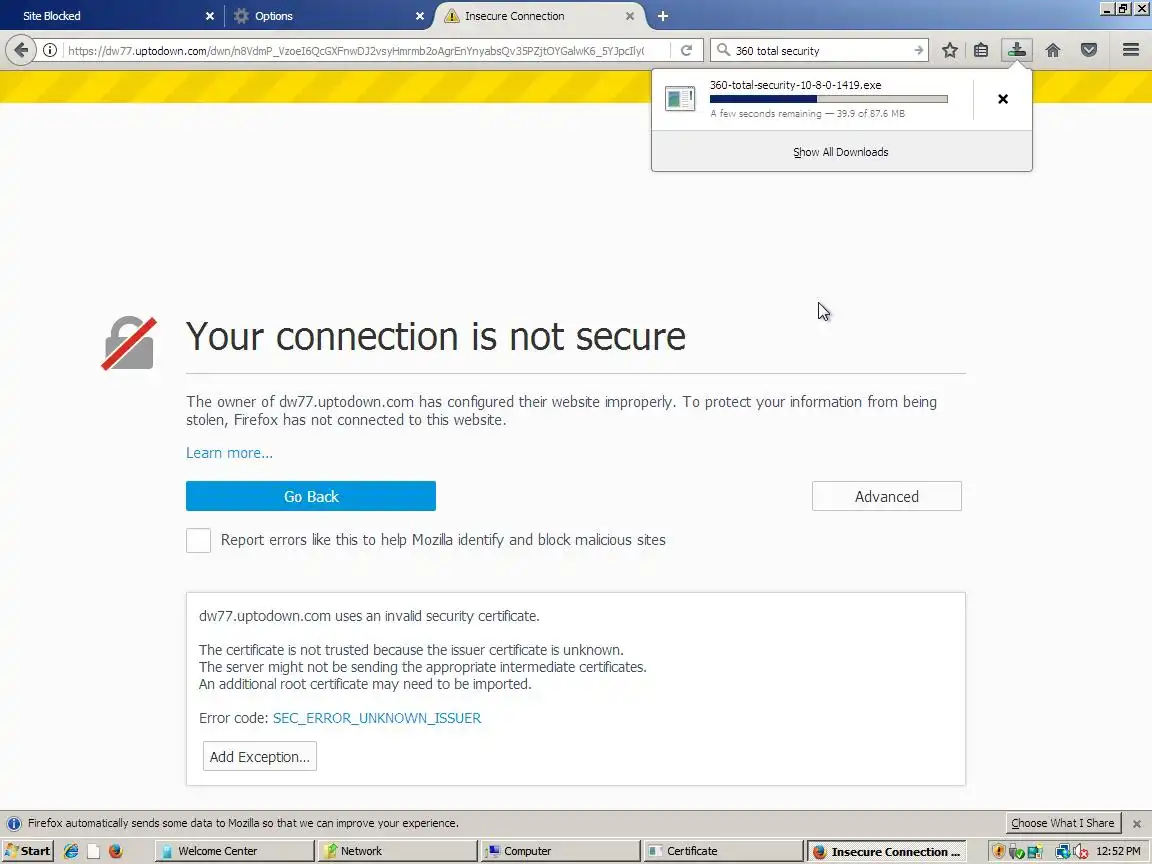Close the Site Blocked tab
Screen dimensions: 1152x864
point(209,15)
